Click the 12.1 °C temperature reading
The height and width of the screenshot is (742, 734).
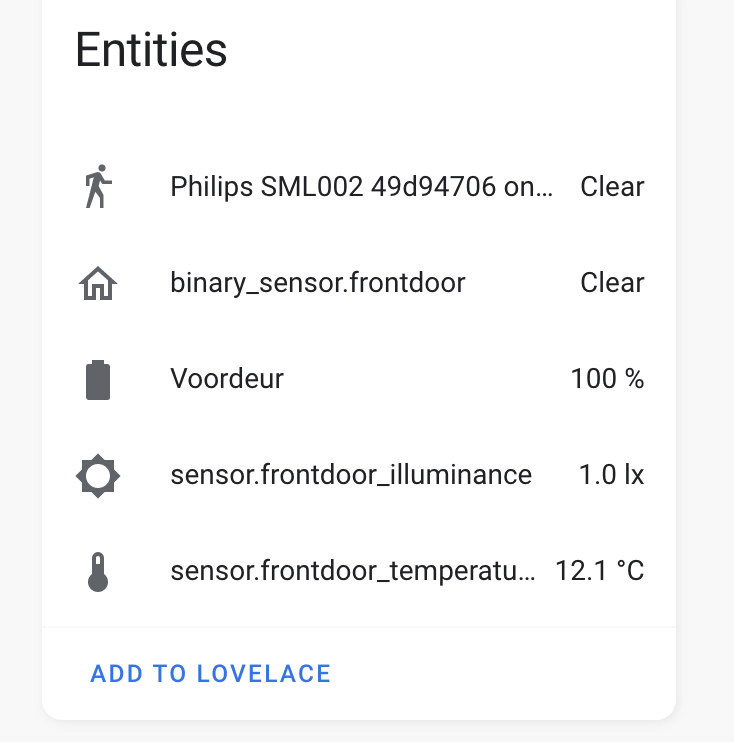pos(600,571)
